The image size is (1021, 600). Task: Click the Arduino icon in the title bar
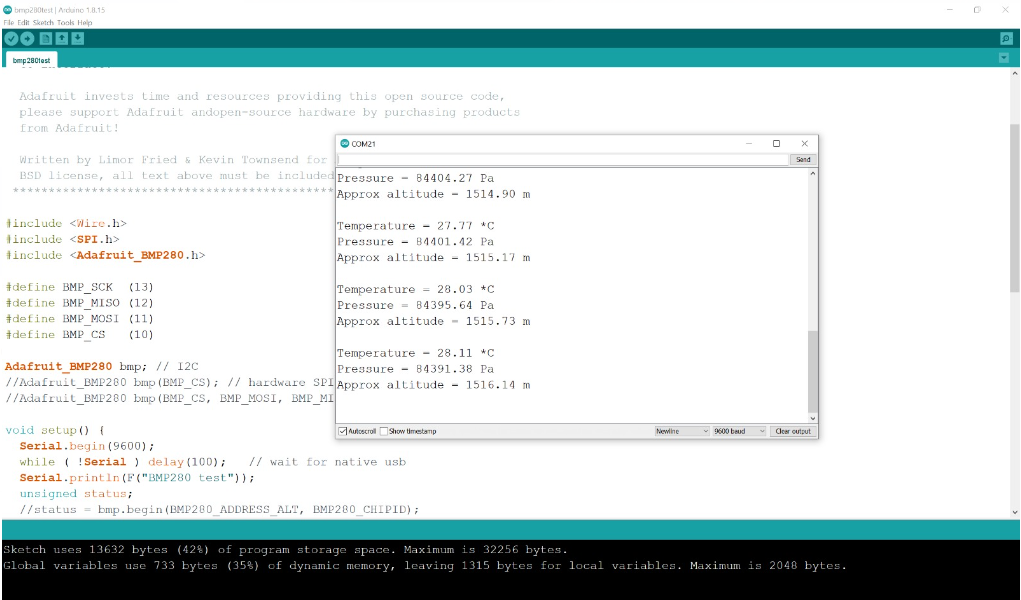coord(8,10)
